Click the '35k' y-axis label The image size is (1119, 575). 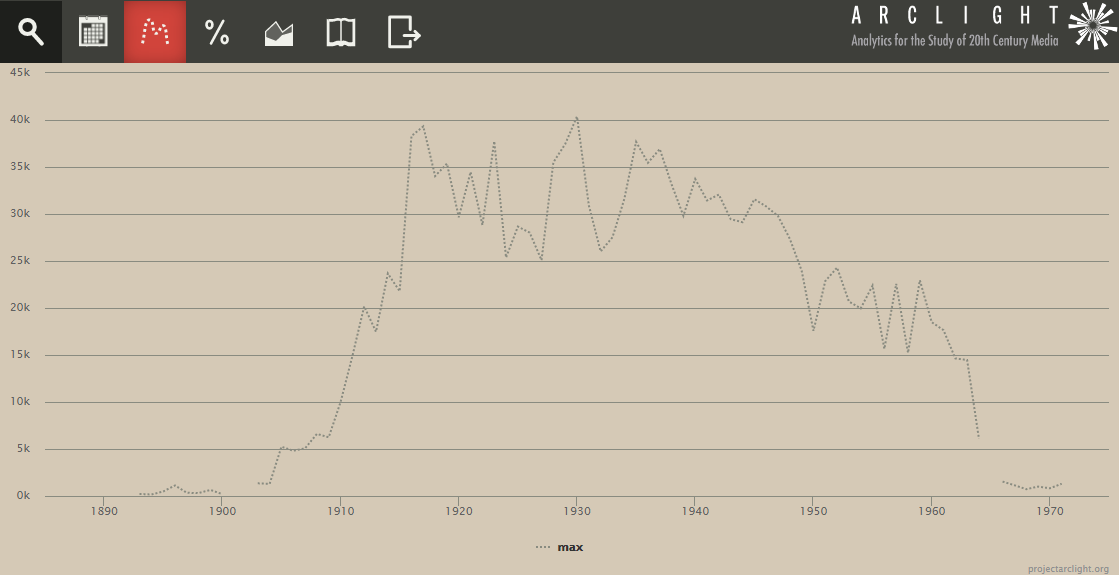point(20,166)
